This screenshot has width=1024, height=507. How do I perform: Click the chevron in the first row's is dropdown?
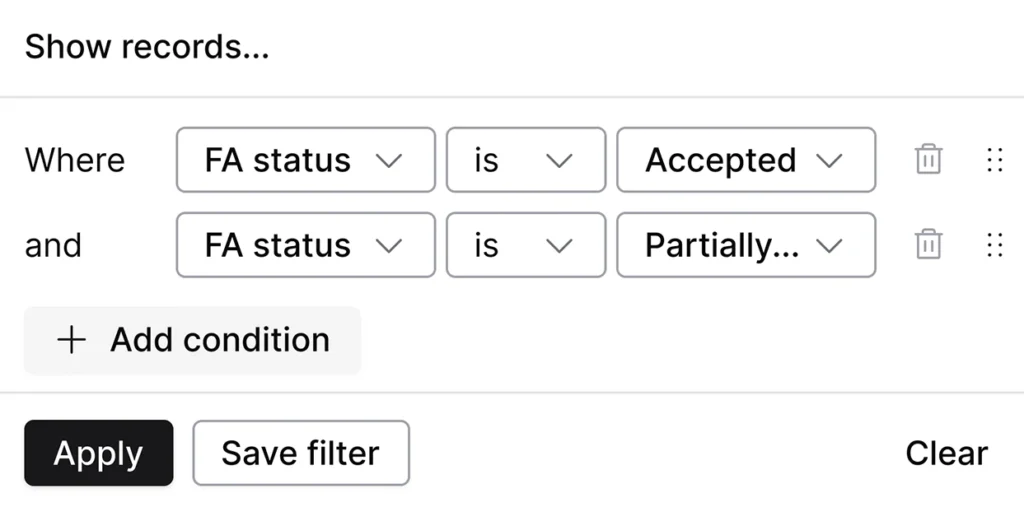[559, 160]
